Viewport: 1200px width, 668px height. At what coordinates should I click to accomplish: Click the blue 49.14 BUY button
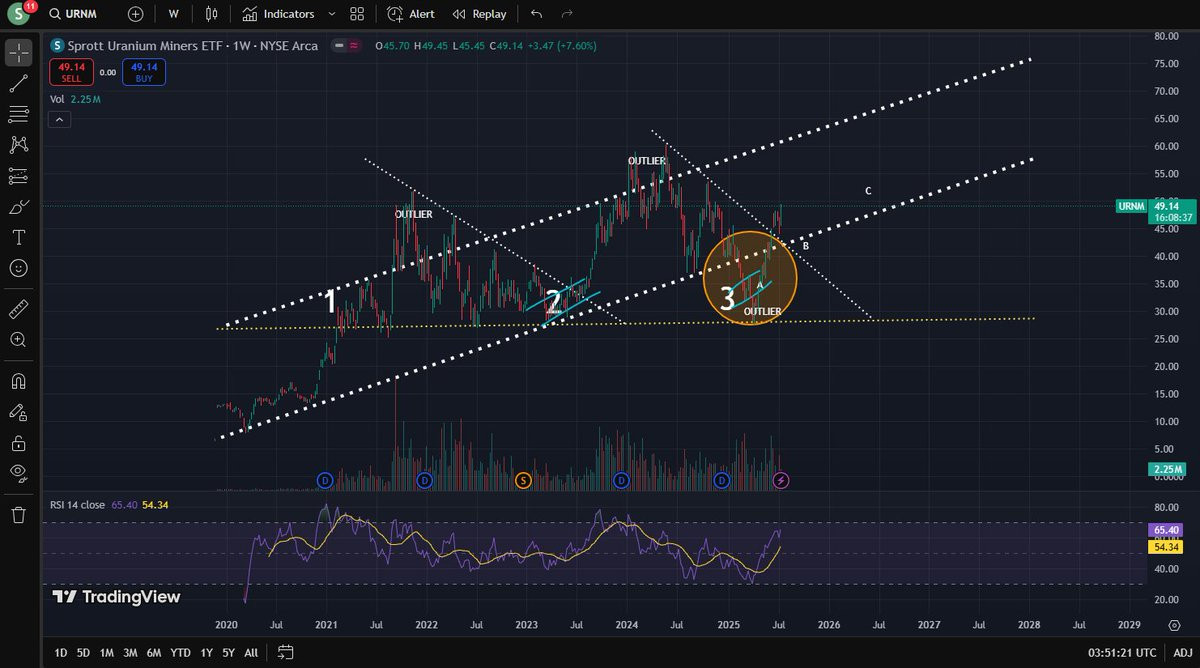[144, 73]
